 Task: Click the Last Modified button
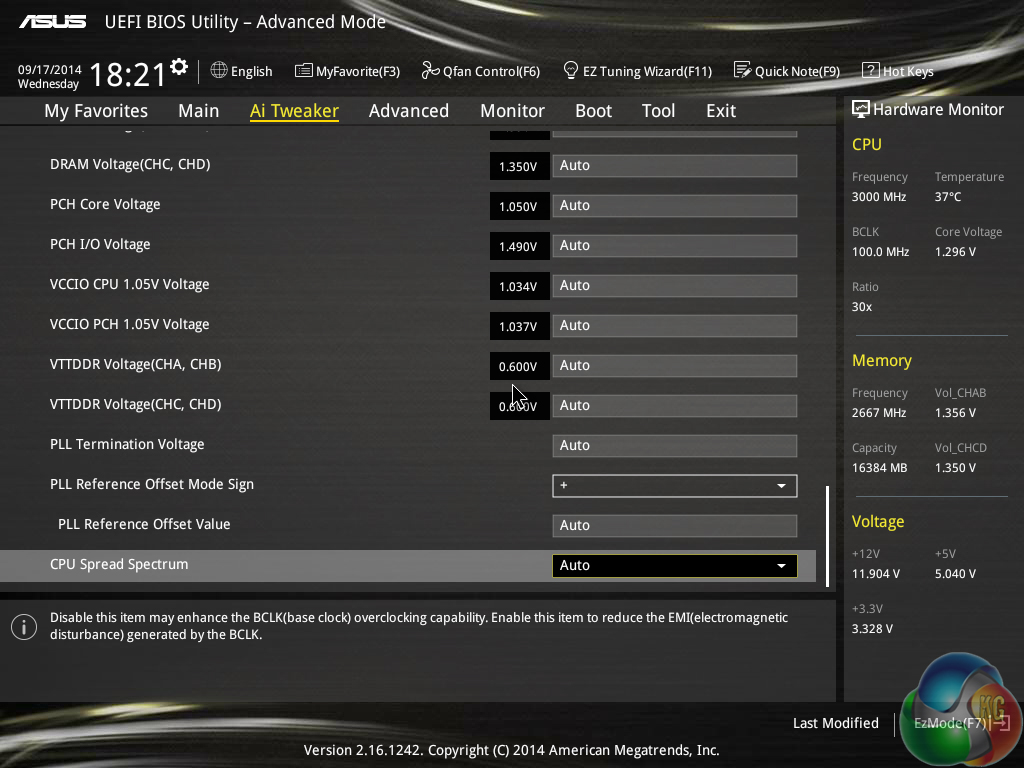pos(835,723)
